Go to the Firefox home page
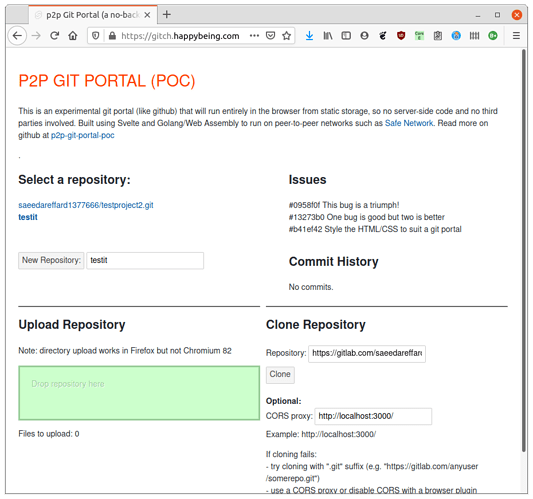Viewport: 533px width, 499px height. pos(73,35)
